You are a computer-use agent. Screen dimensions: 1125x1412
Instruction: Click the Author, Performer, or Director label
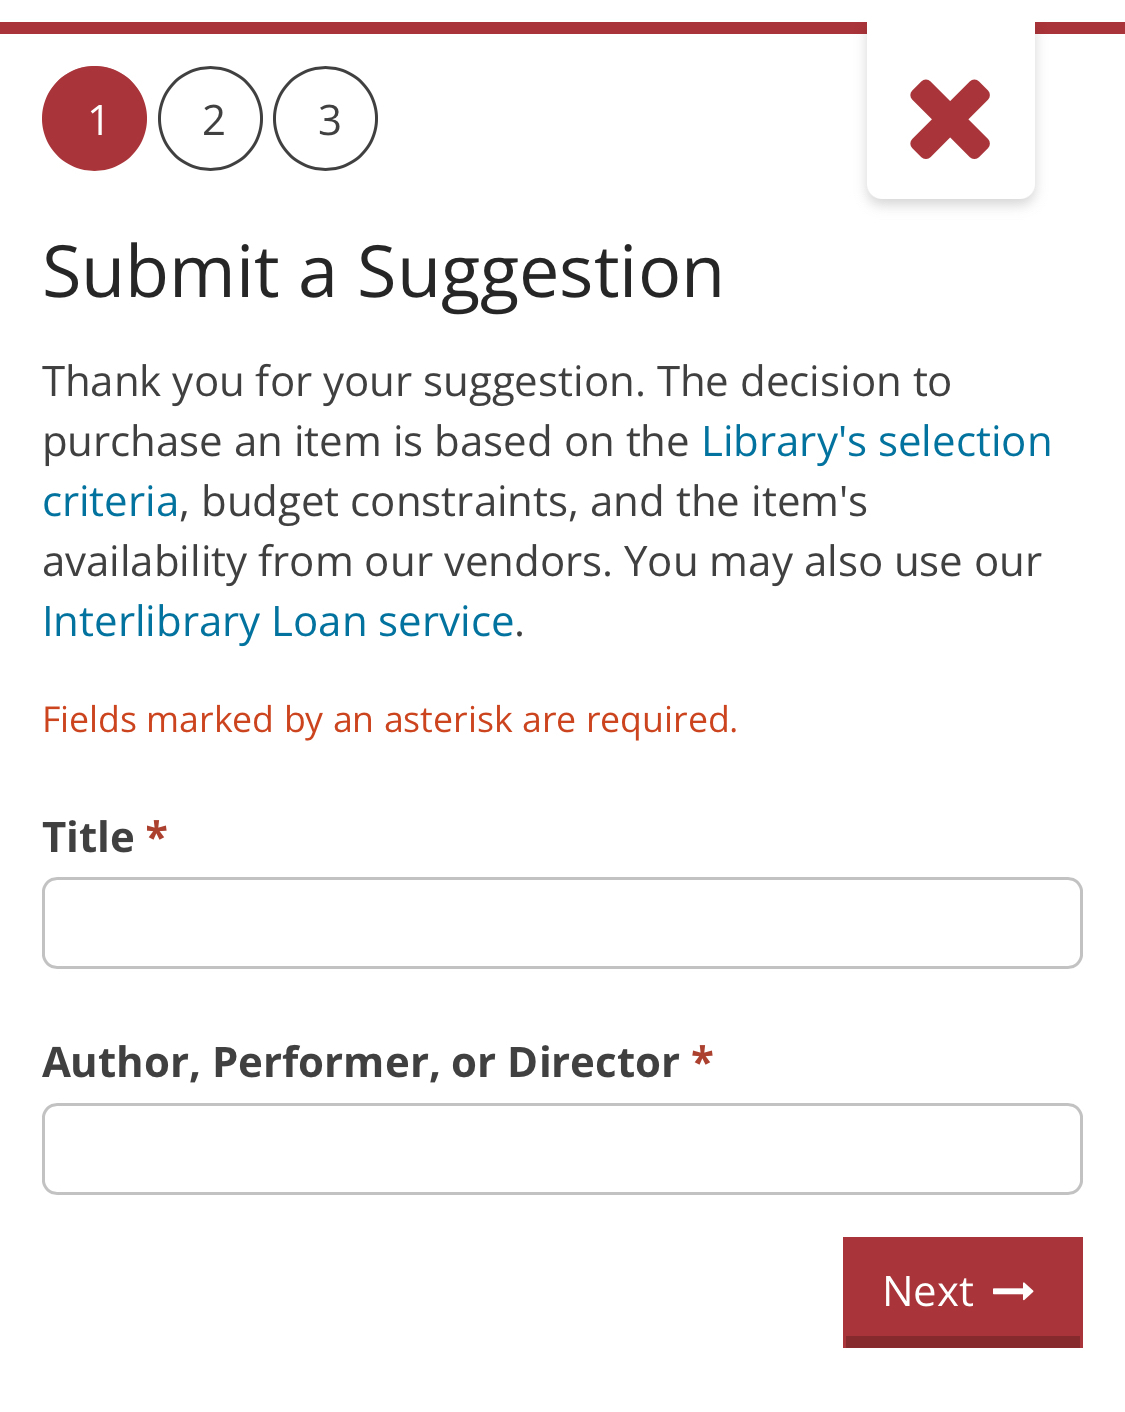(x=361, y=1062)
